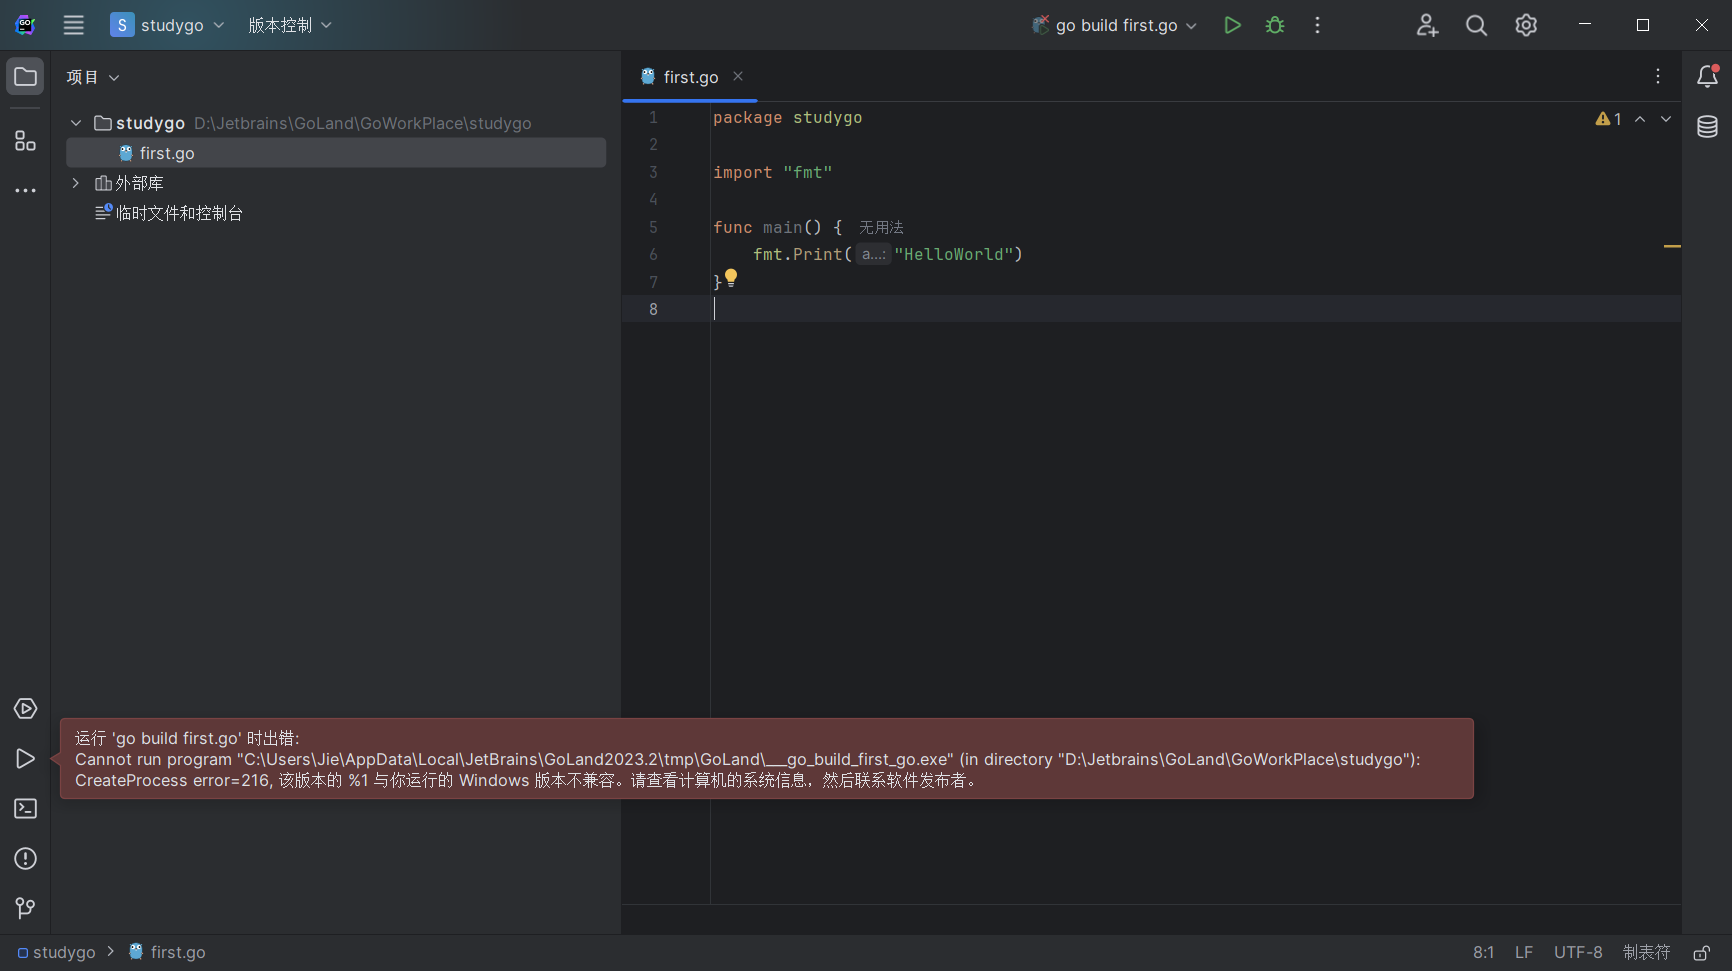Show notifications via the bell icon
Screen dimensions: 1732x971
click(x=1708, y=76)
